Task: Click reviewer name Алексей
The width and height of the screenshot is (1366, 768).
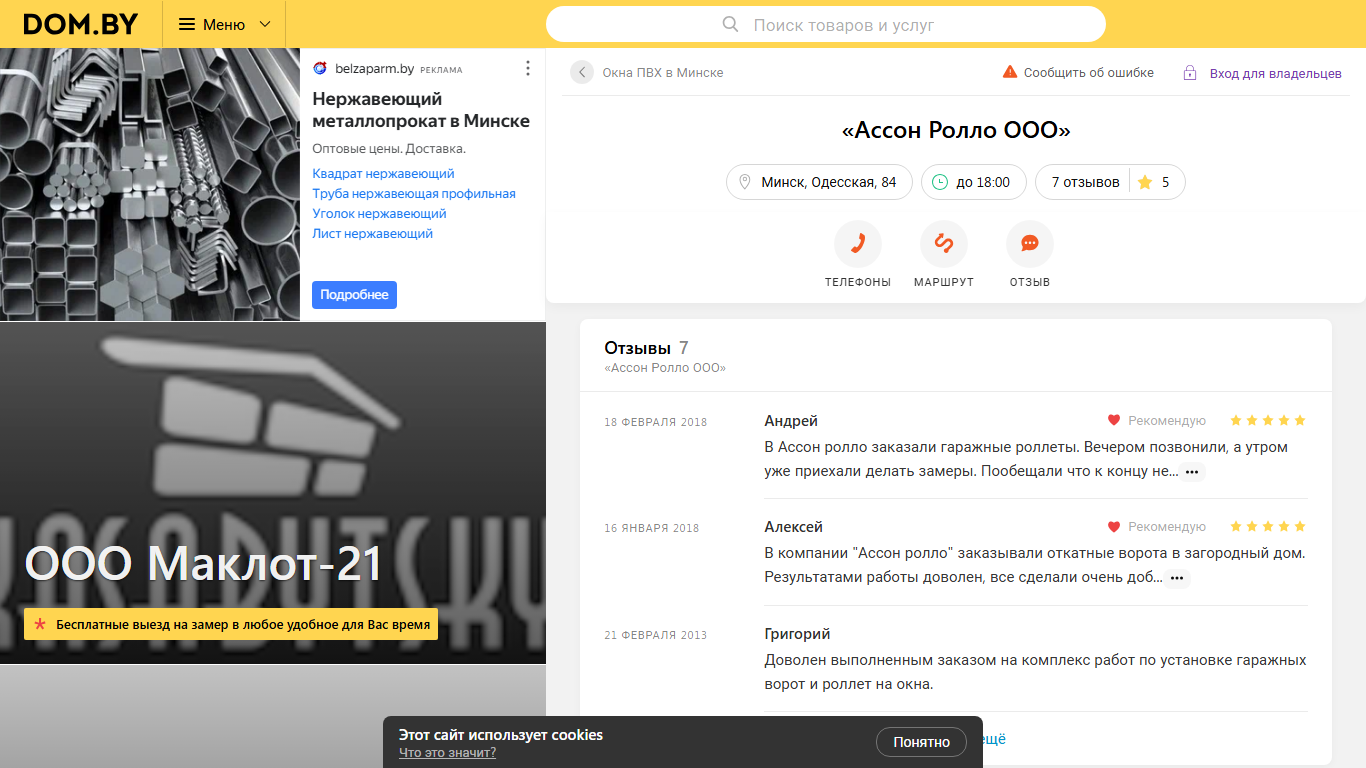Action: pyautogui.click(x=794, y=527)
